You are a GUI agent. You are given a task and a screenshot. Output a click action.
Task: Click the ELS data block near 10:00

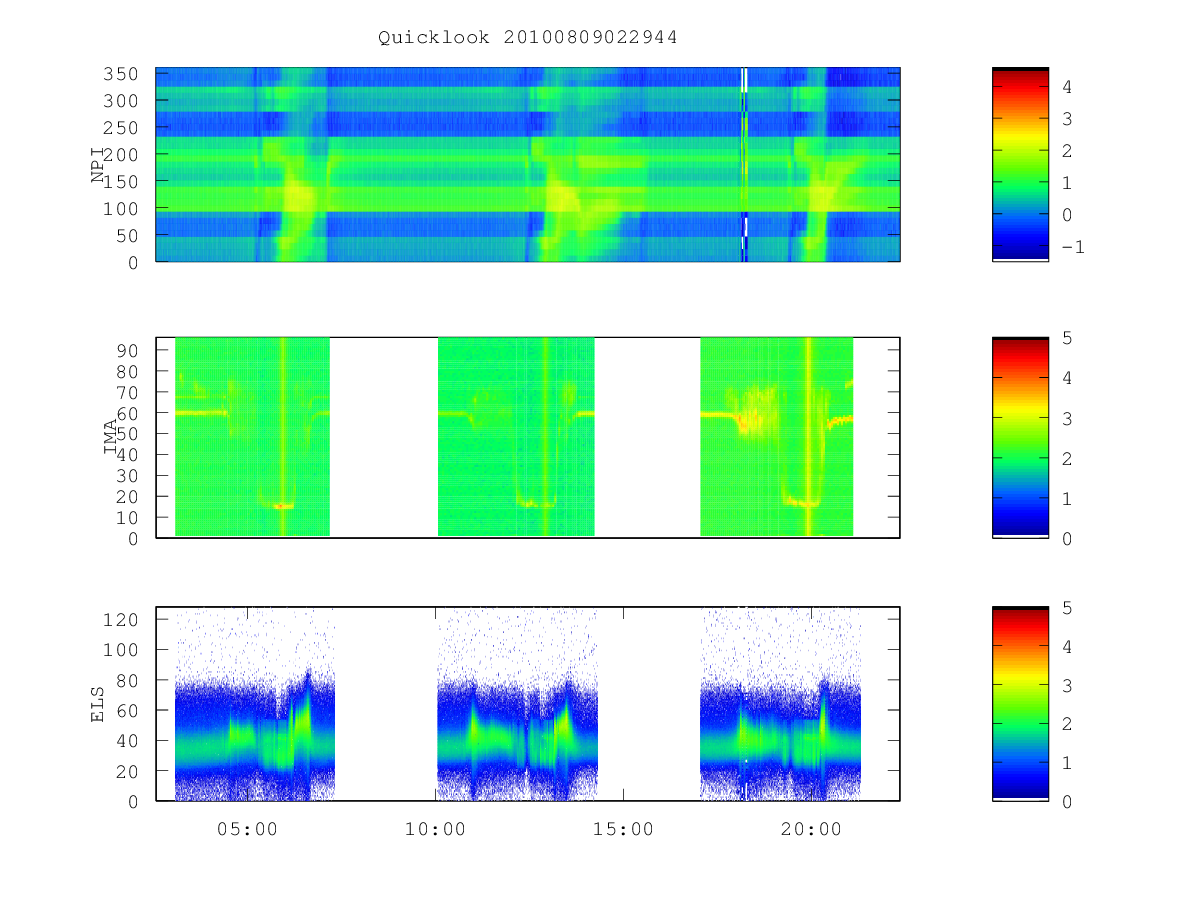(517, 703)
